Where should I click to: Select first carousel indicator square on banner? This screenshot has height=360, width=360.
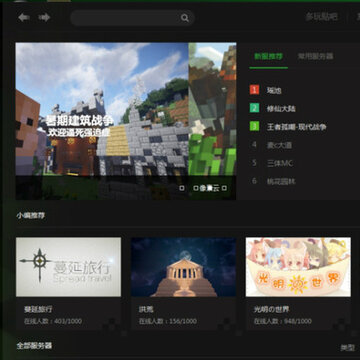(182, 188)
